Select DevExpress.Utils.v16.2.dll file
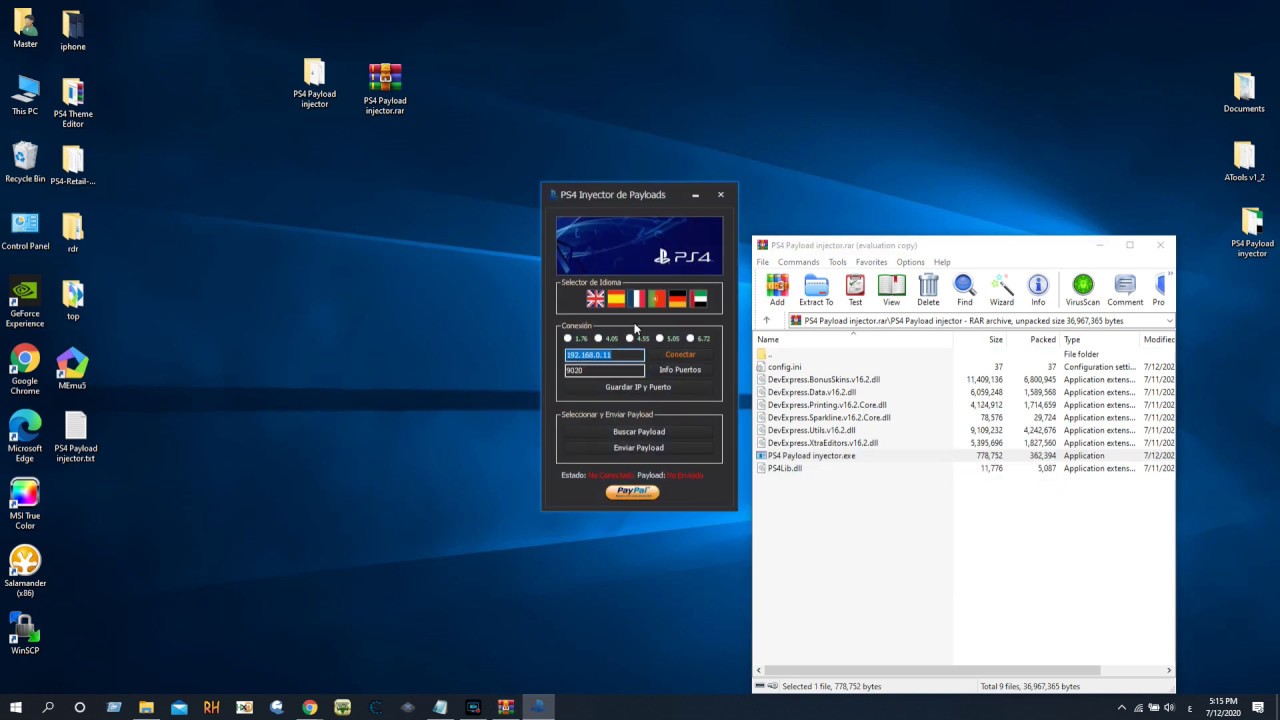The width and height of the screenshot is (1280, 720). point(811,430)
